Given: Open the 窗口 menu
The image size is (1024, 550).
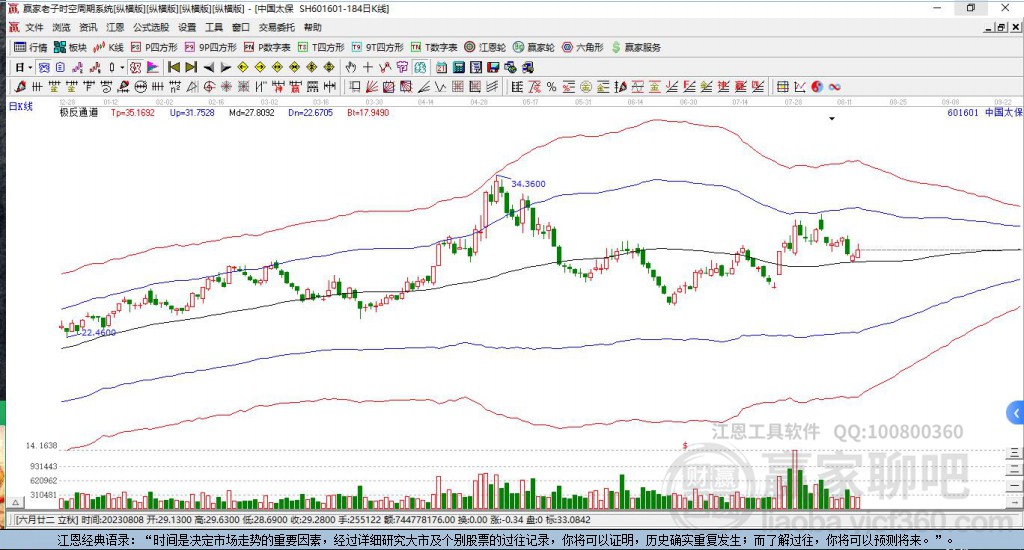Looking at the screenshot, I should [241, 27].
